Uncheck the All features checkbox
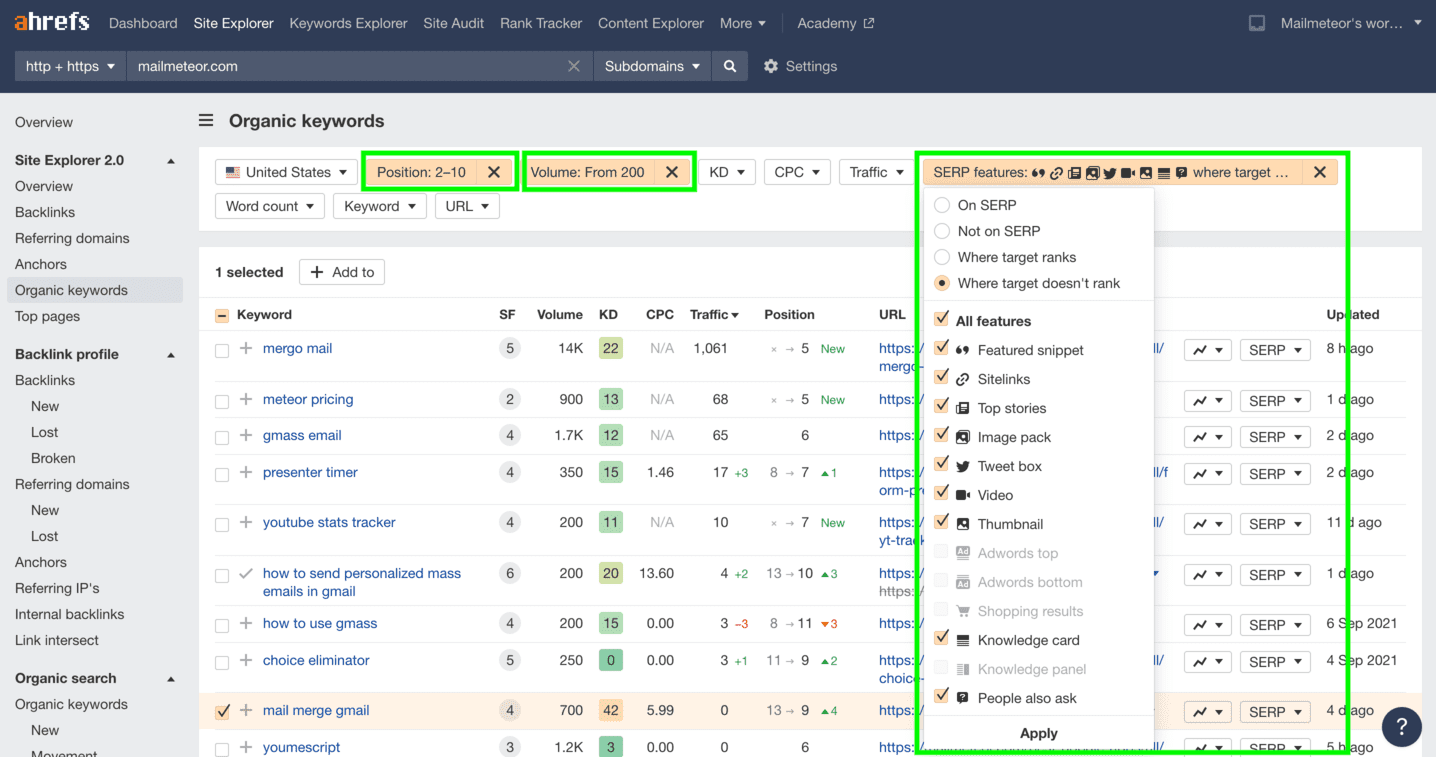Screen dimensions: 1436x757 coord(941,319)
